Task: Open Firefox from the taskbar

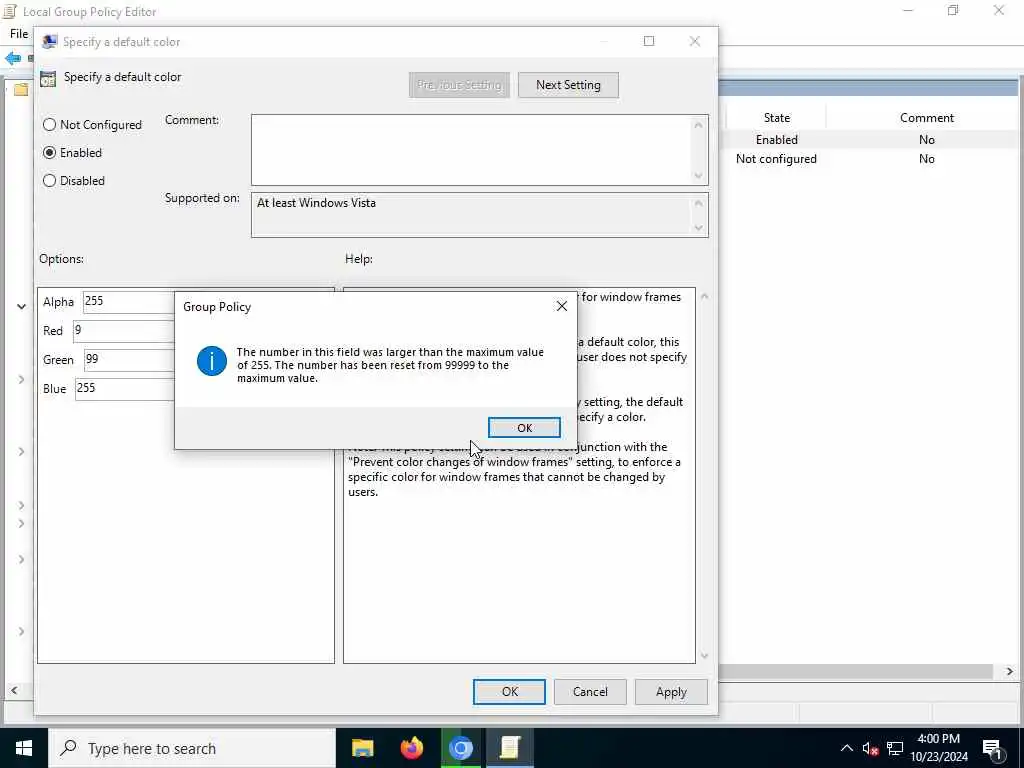Action: click(411, 748)
